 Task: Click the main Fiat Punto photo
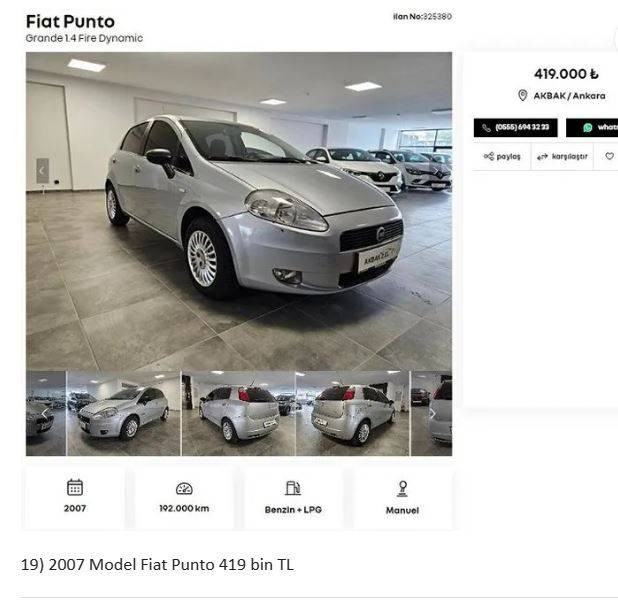[239, 211]
